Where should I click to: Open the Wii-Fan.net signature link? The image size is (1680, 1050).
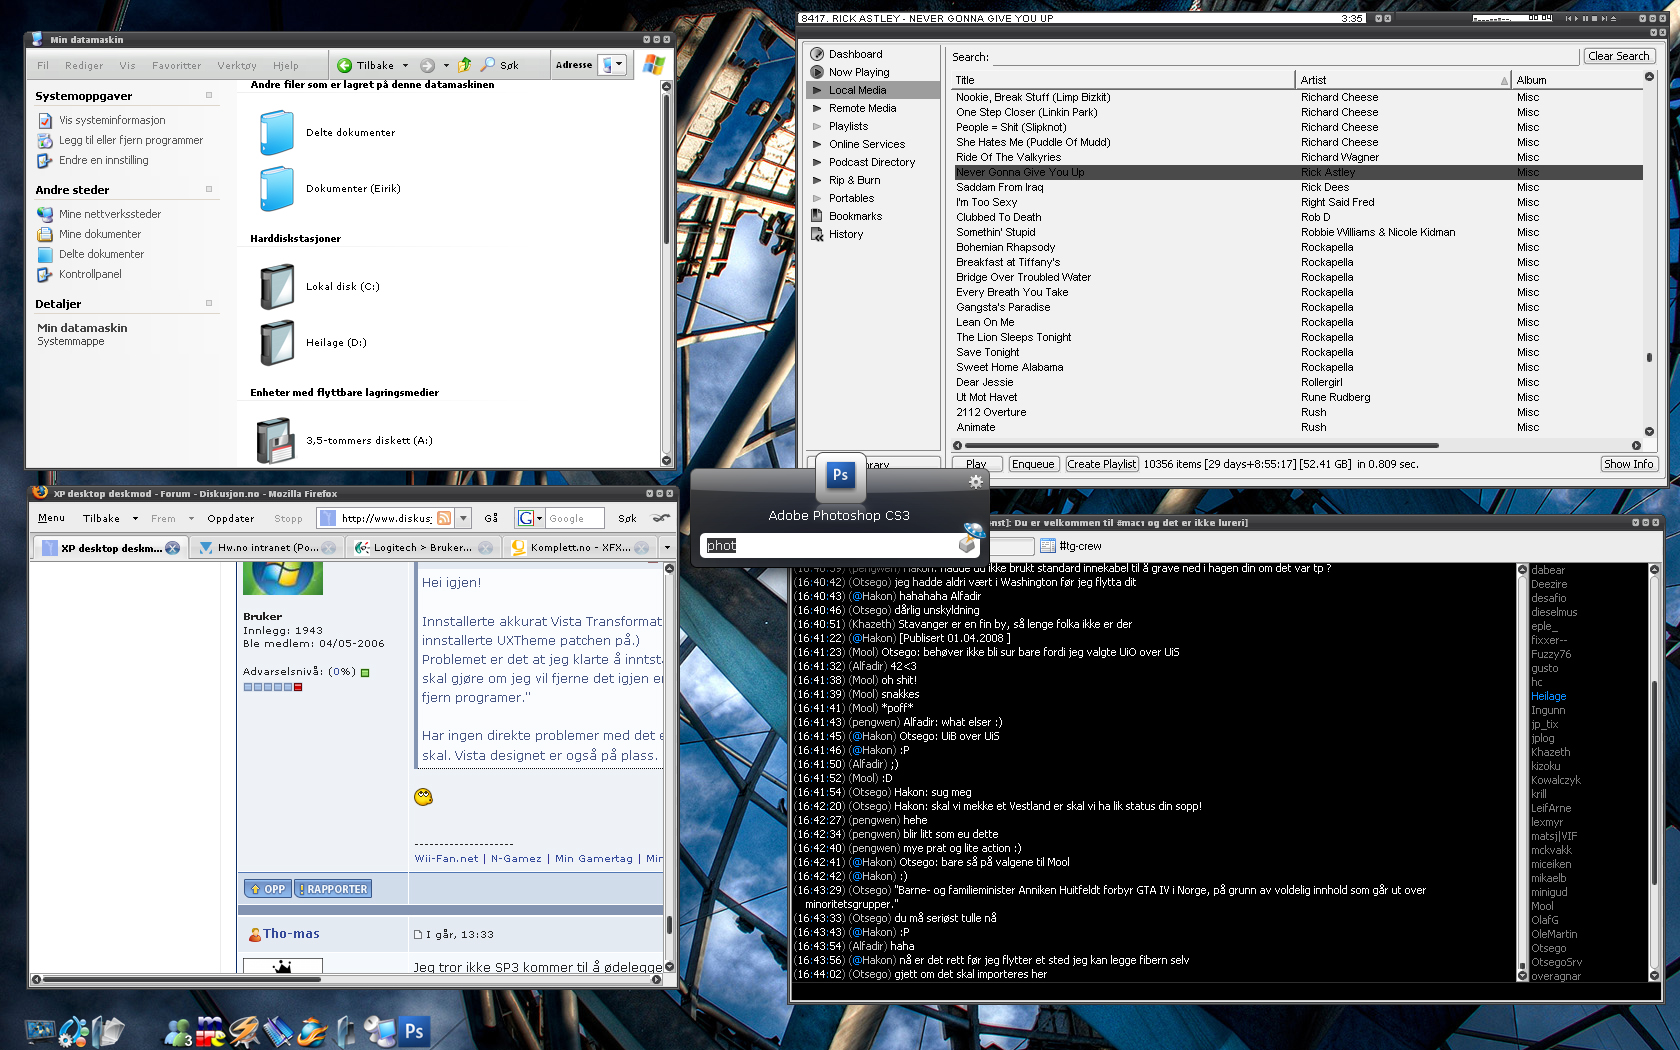(446, 859)
